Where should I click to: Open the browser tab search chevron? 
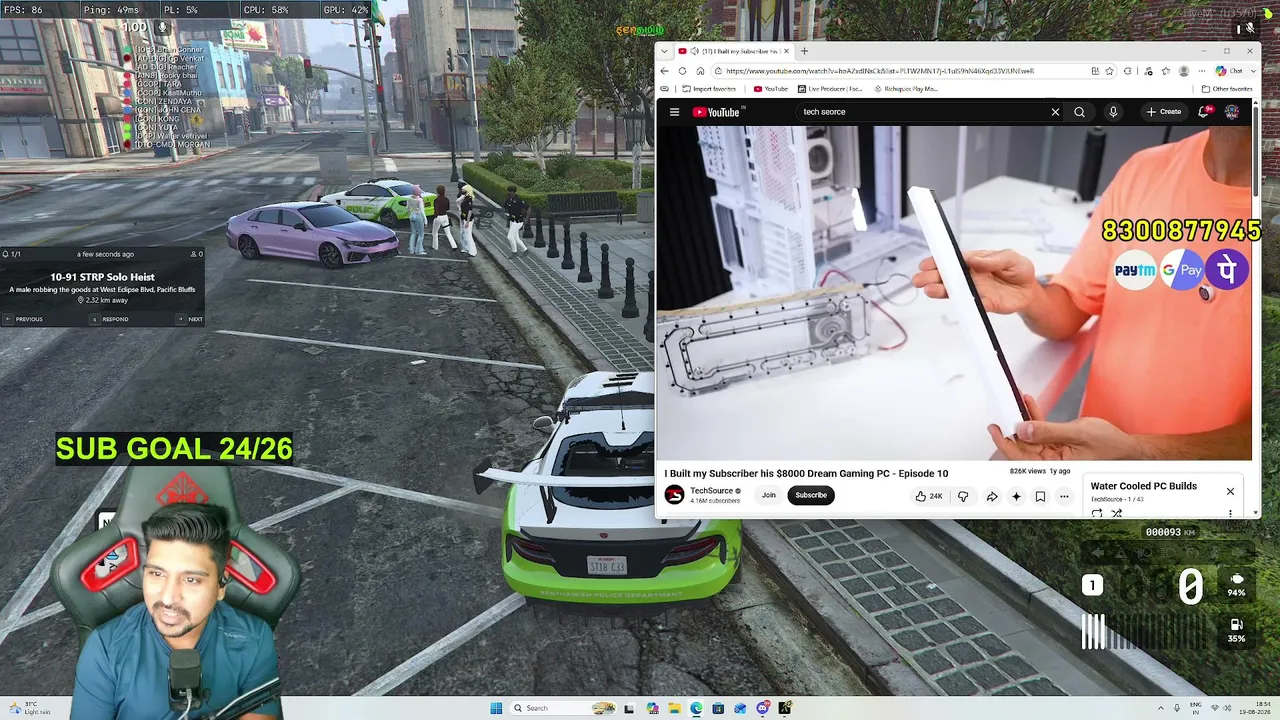tap(665, 51)
